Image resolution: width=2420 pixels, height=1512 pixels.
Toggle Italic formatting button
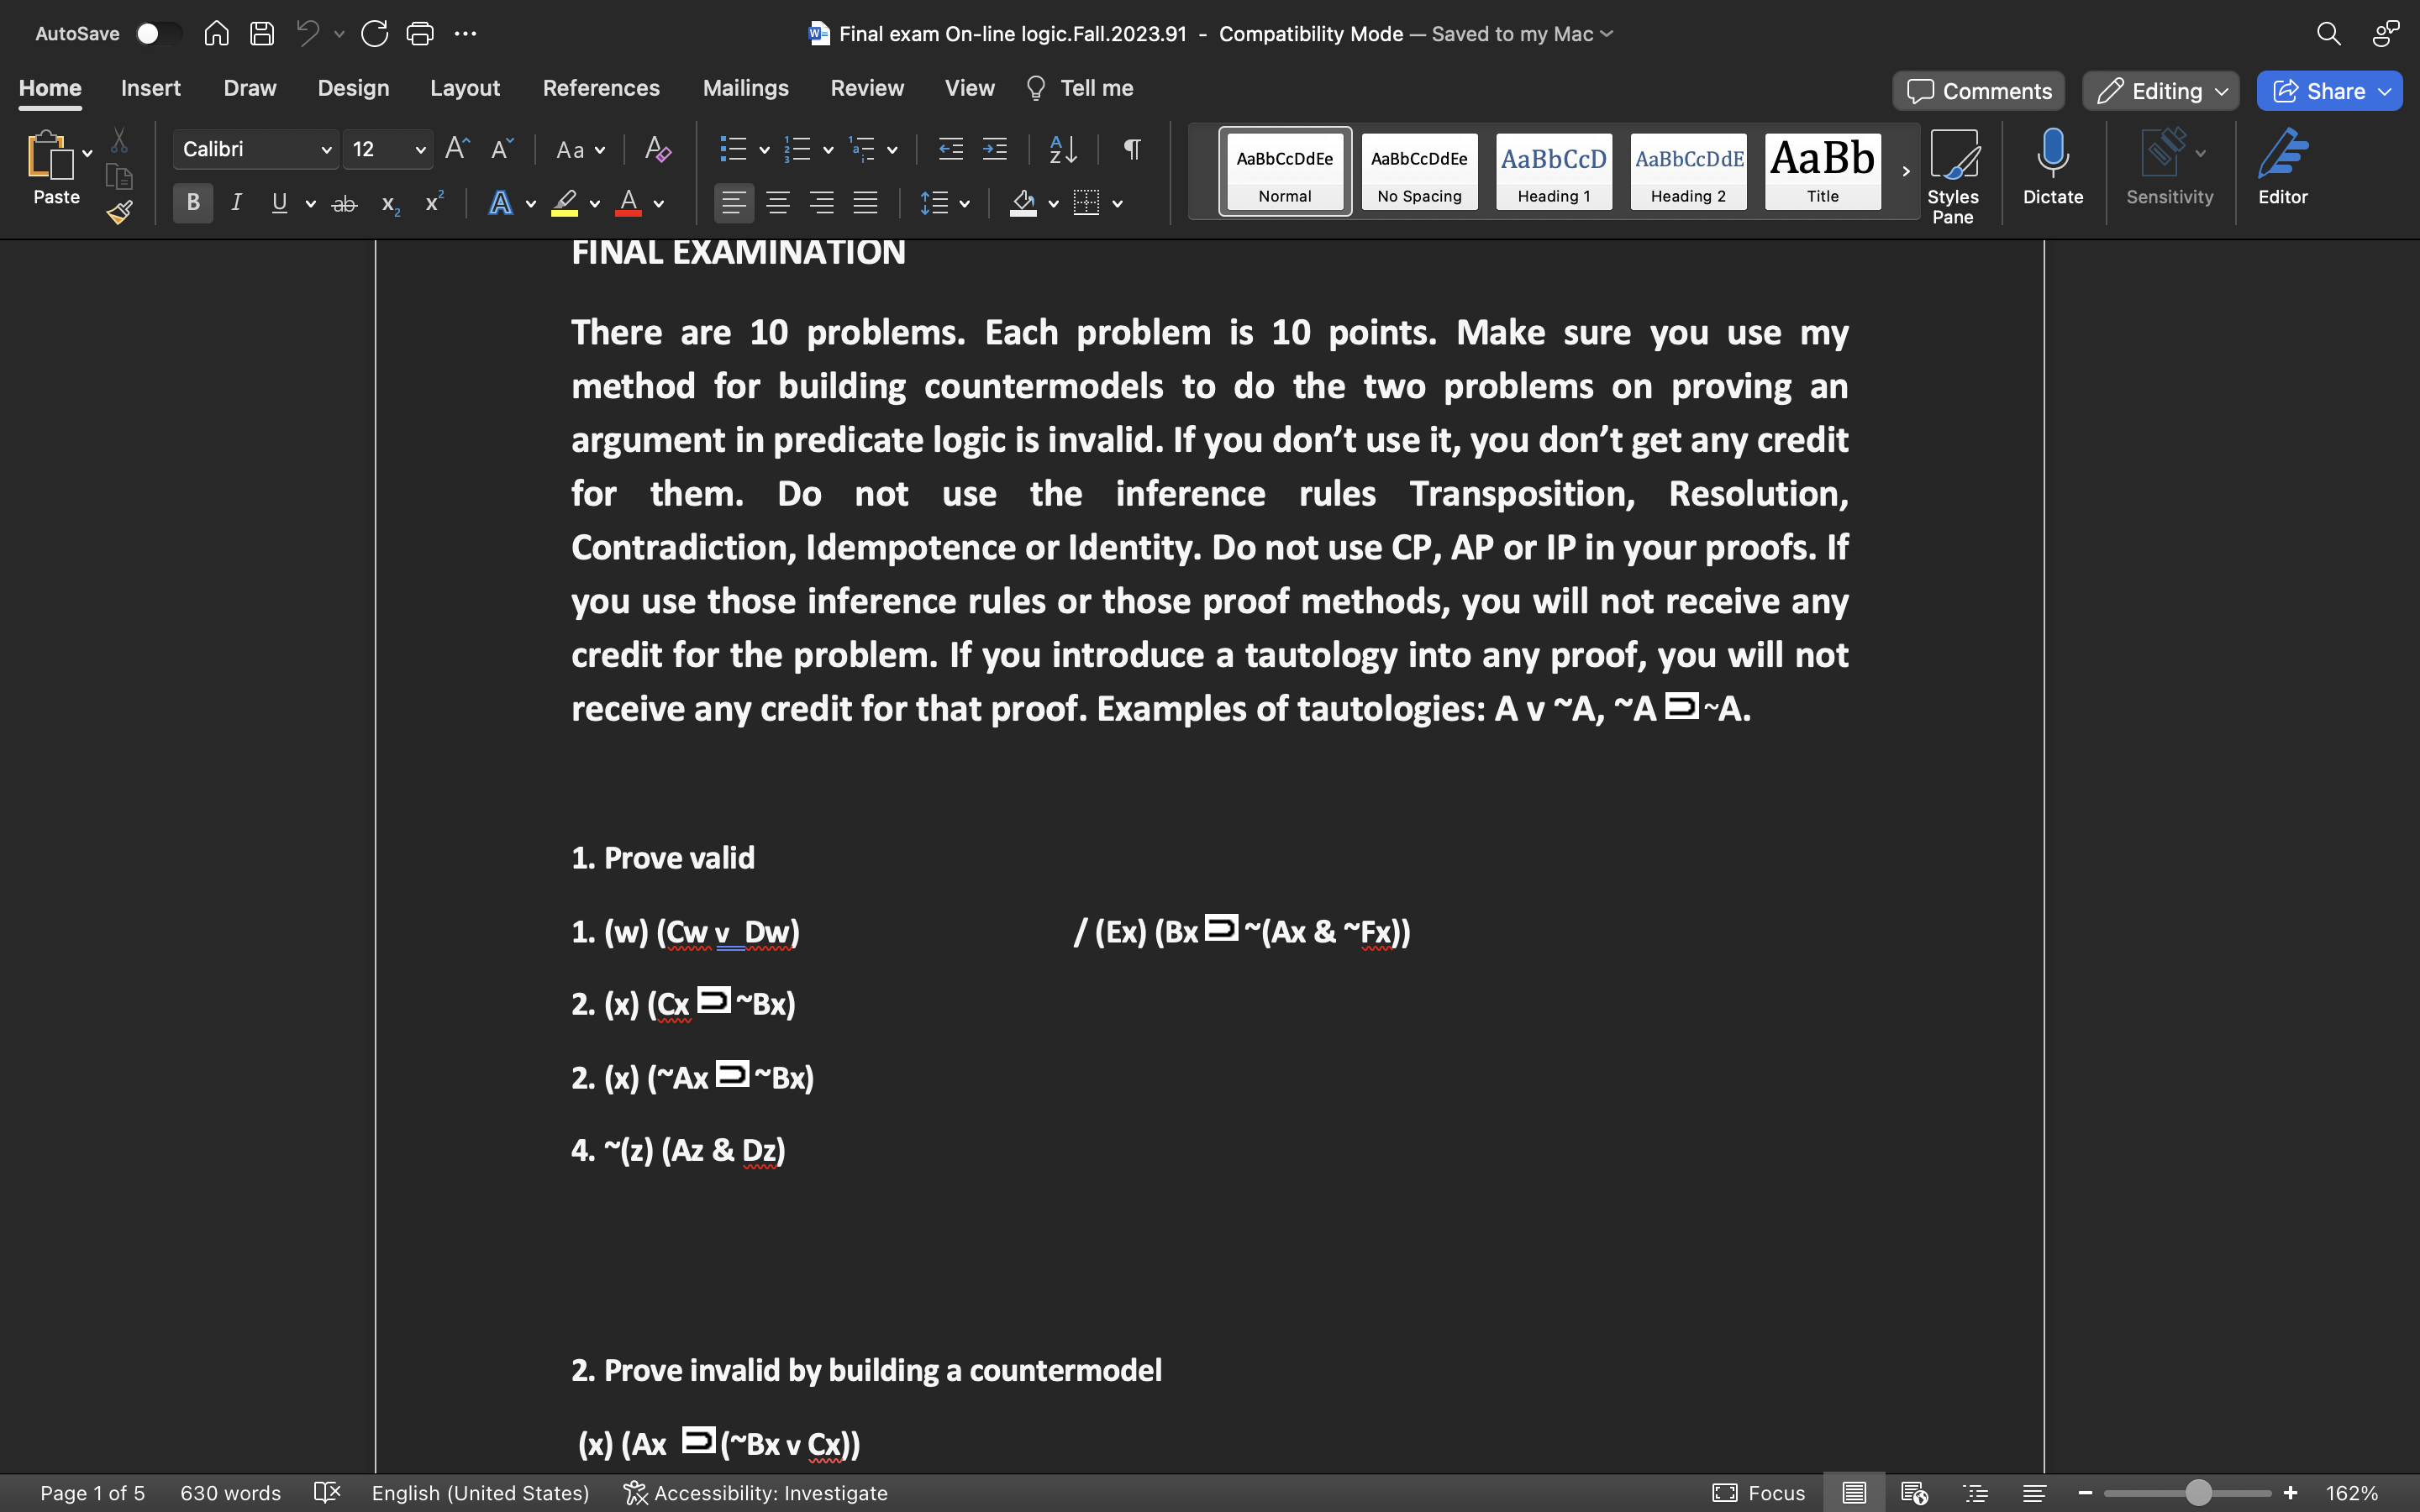pyautogui.click(x=236, y=204)
